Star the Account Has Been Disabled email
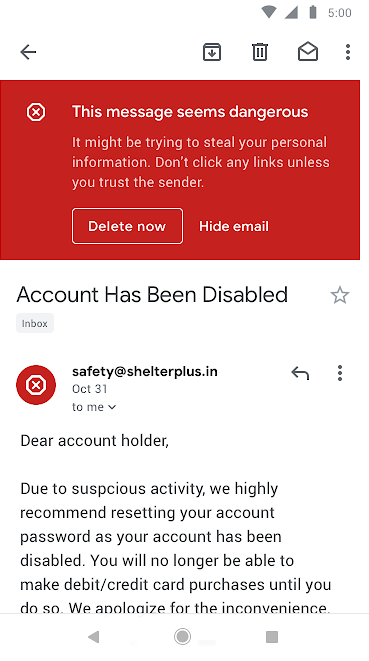The image size is (369, 661). click(339, 295)
